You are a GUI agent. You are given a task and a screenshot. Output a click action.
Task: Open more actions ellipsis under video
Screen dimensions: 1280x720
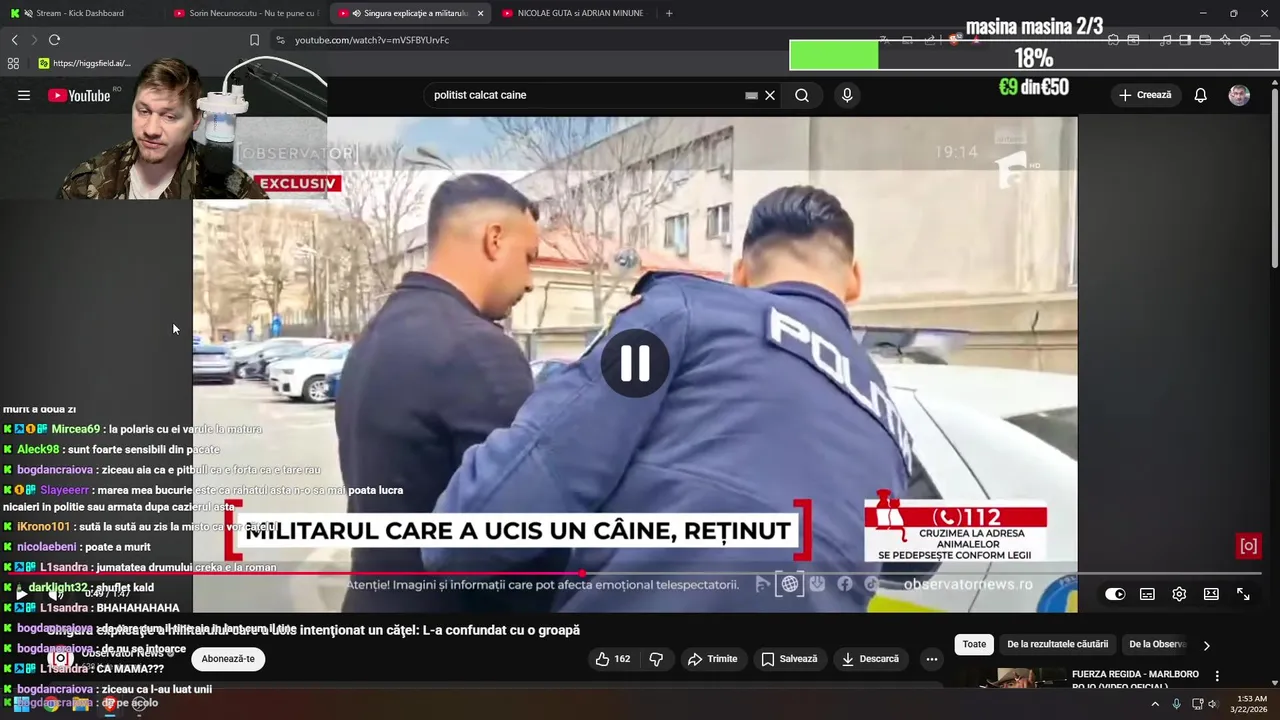pyautogui.click(x=931, y=659)
